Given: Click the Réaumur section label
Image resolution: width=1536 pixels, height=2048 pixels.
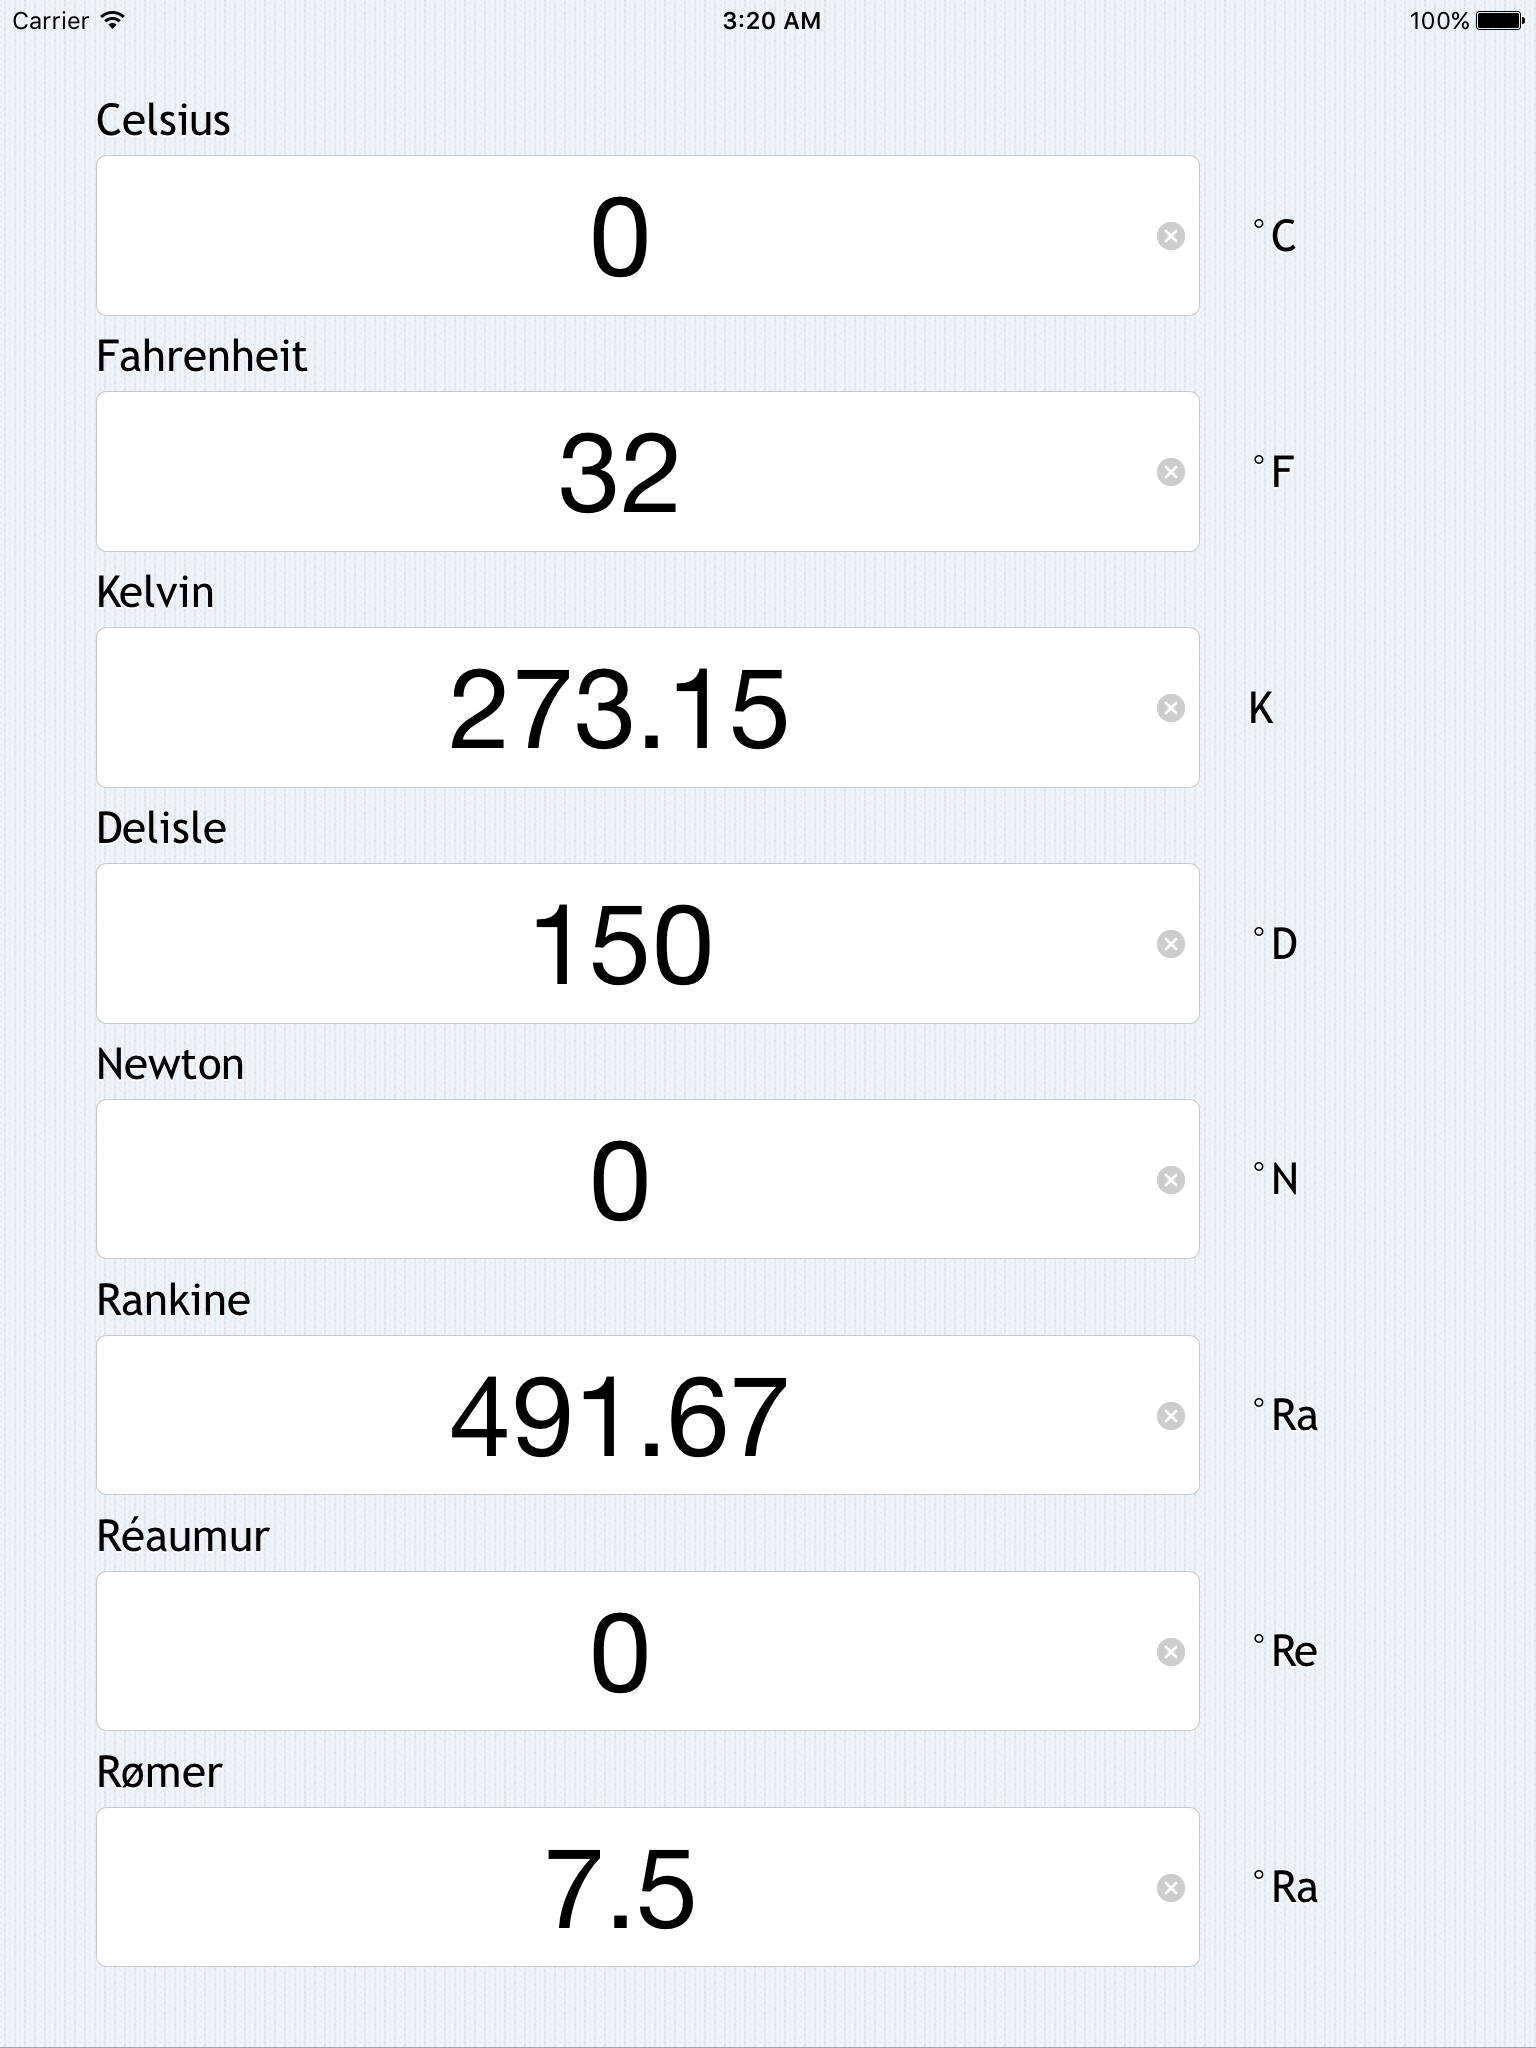Looking at the screenshot, I should [x=181, y=1536].
